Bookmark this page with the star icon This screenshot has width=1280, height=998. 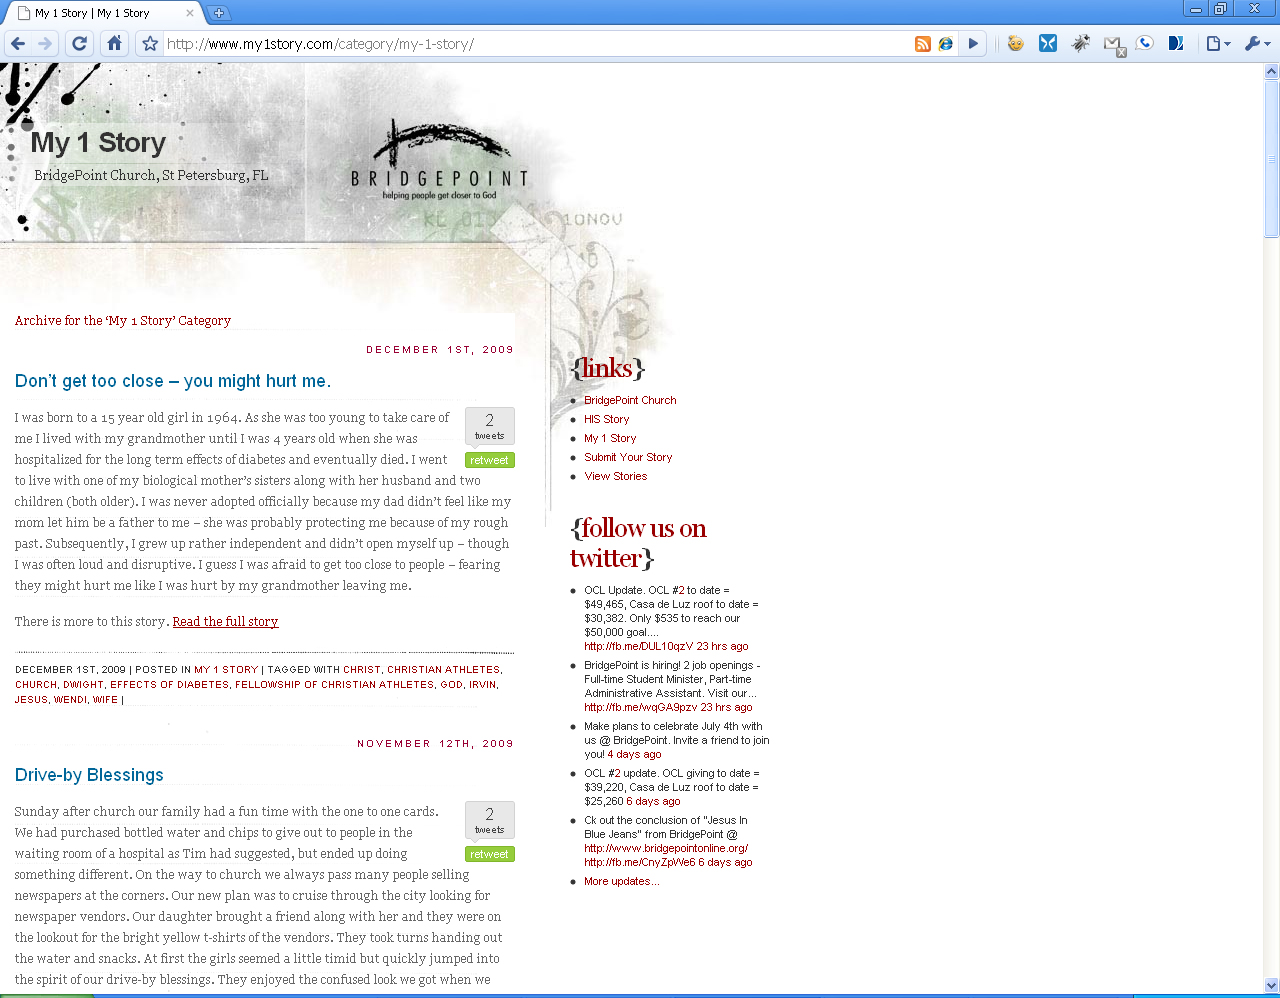(150, 43)
